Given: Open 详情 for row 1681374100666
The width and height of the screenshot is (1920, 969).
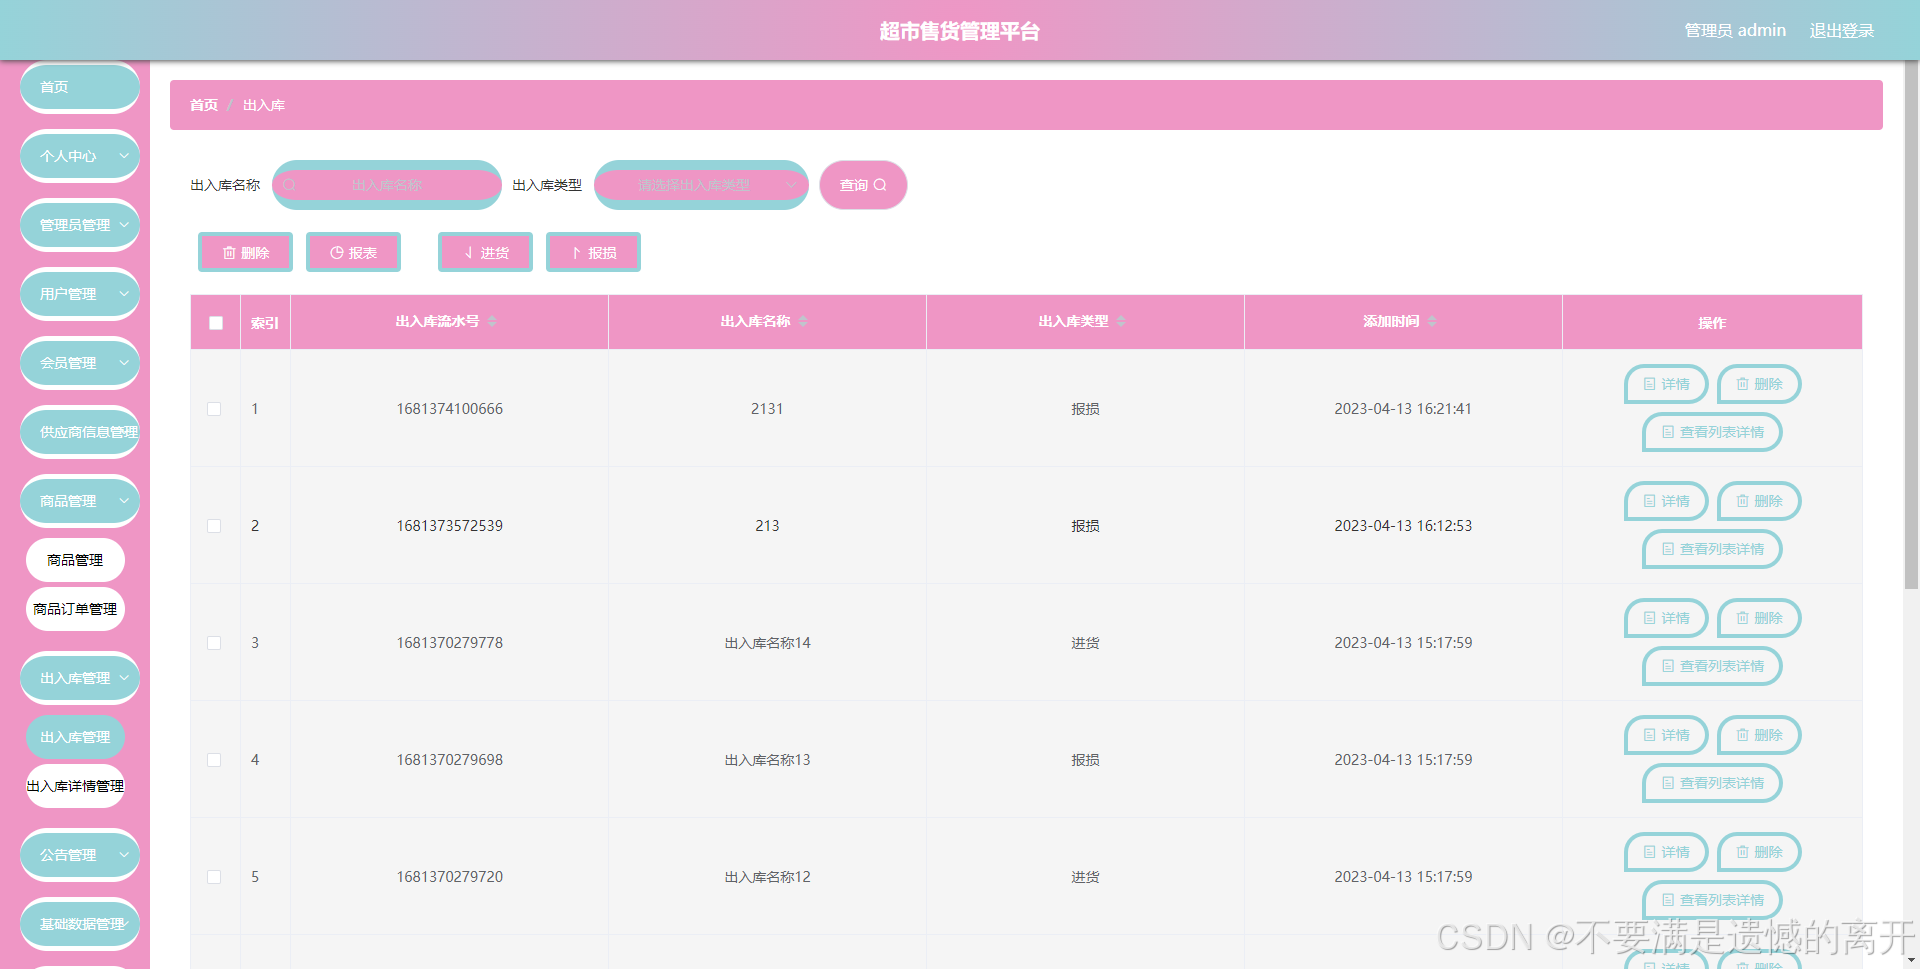Looking at the screenshot, I should (1666, 384).
